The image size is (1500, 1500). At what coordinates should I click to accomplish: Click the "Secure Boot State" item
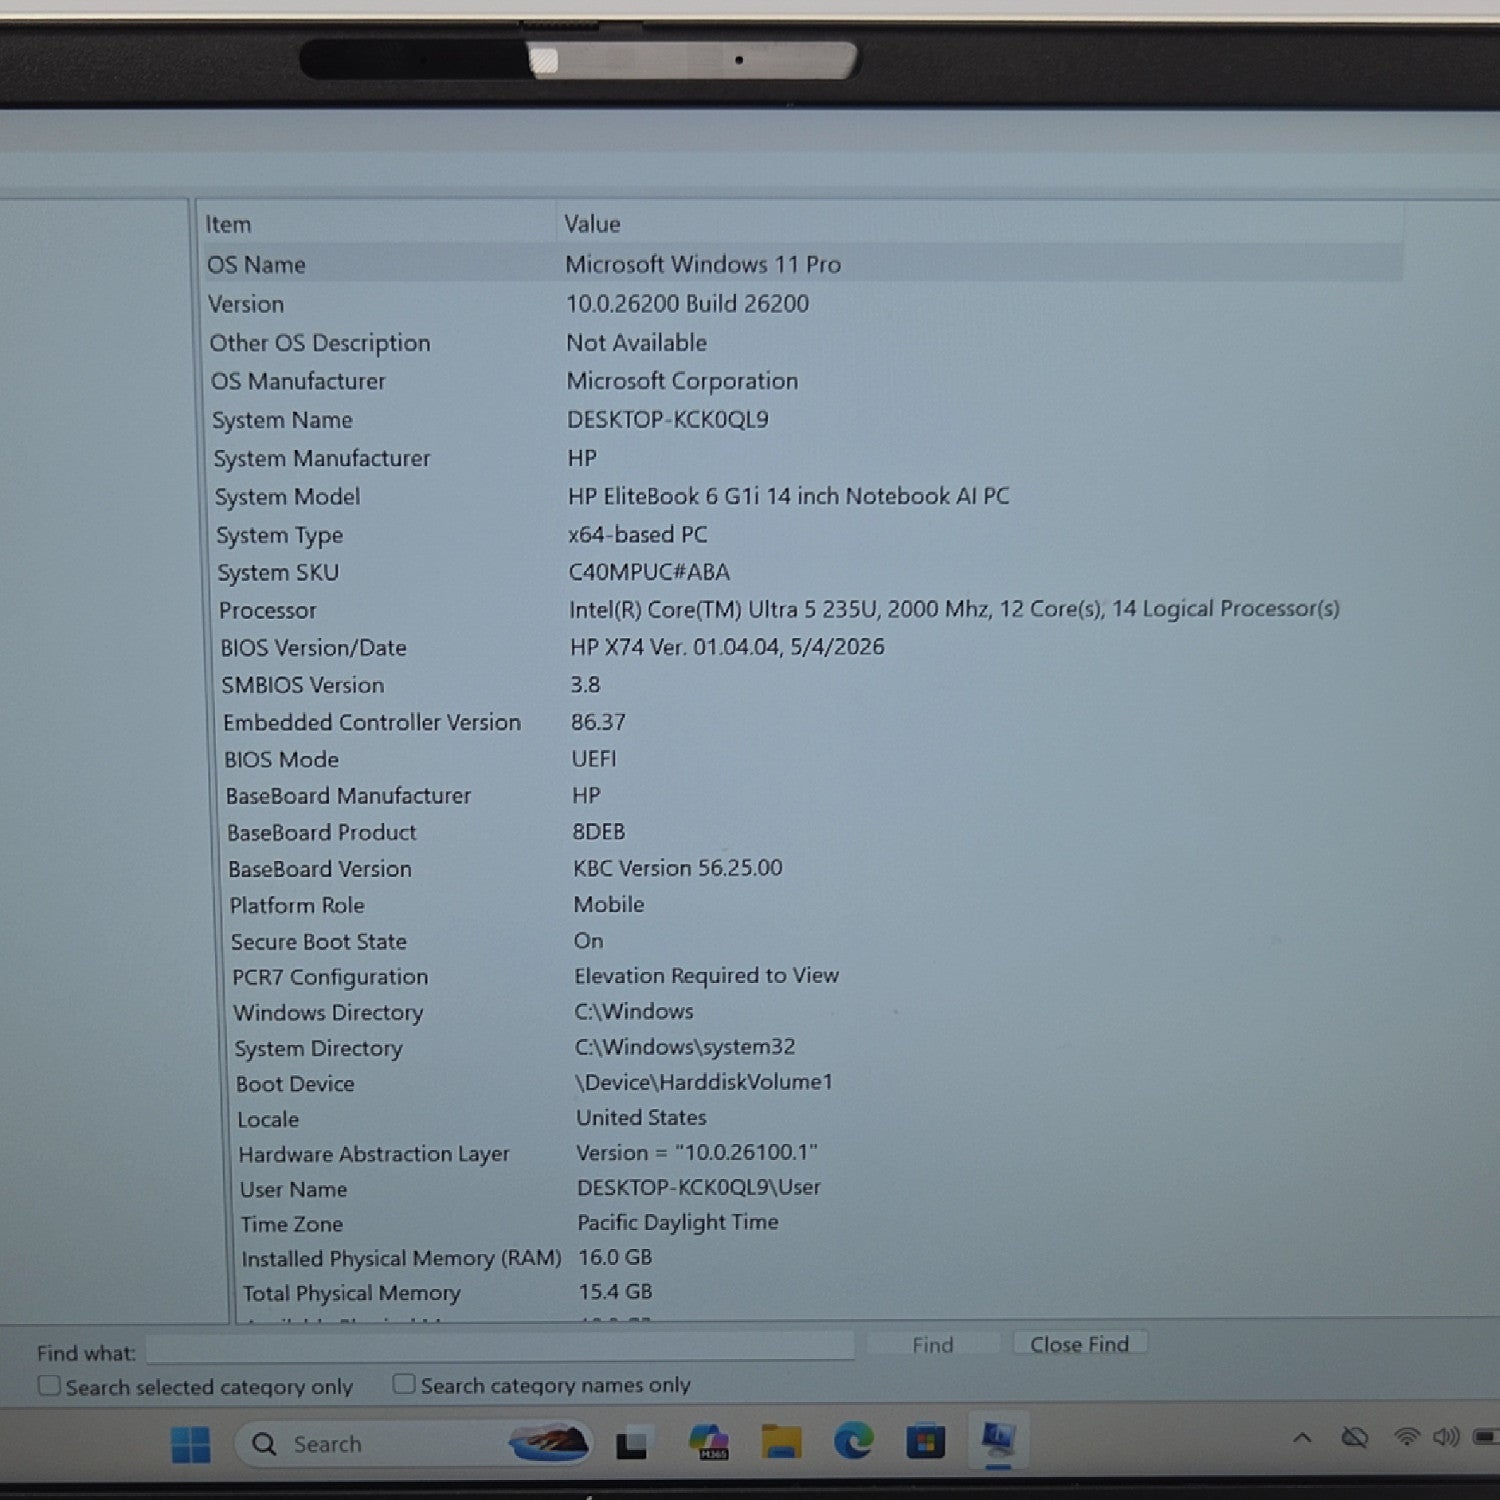[x=319, y=941]
